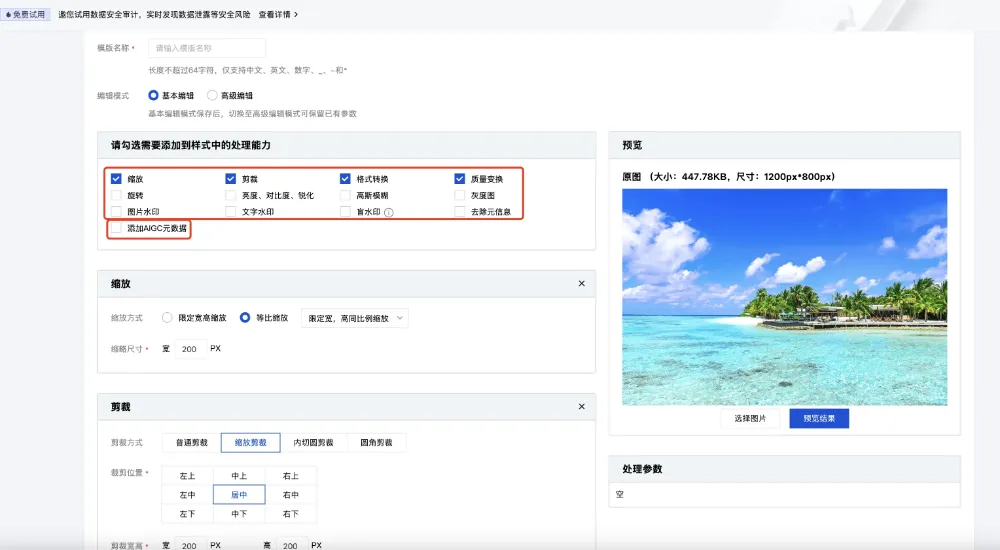Select the 缩放剪裁 crop mode tab
The height and width of the screenshot is (550, 1000).
click(251, 442)
